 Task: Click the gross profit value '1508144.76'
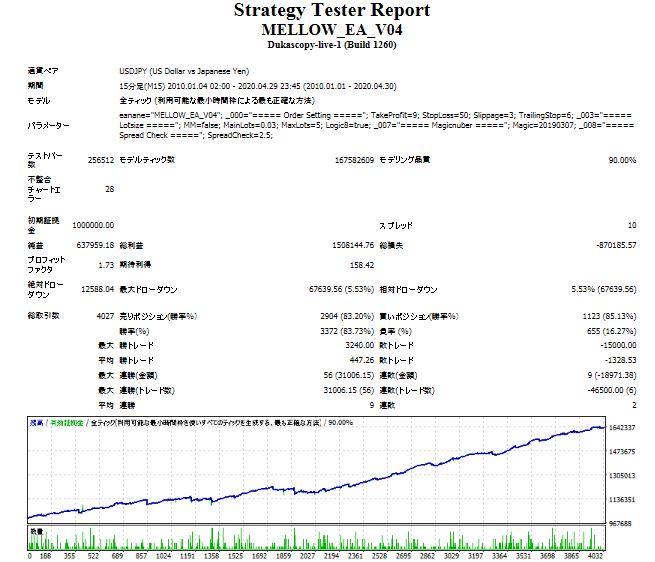(x=353, y=245)
